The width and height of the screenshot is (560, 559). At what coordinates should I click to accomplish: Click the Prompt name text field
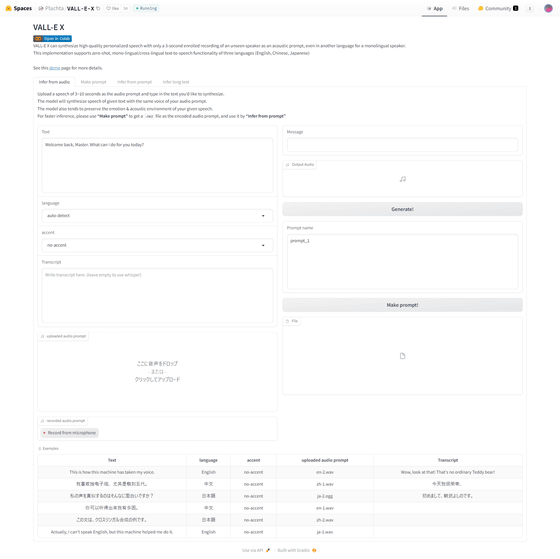402,261
